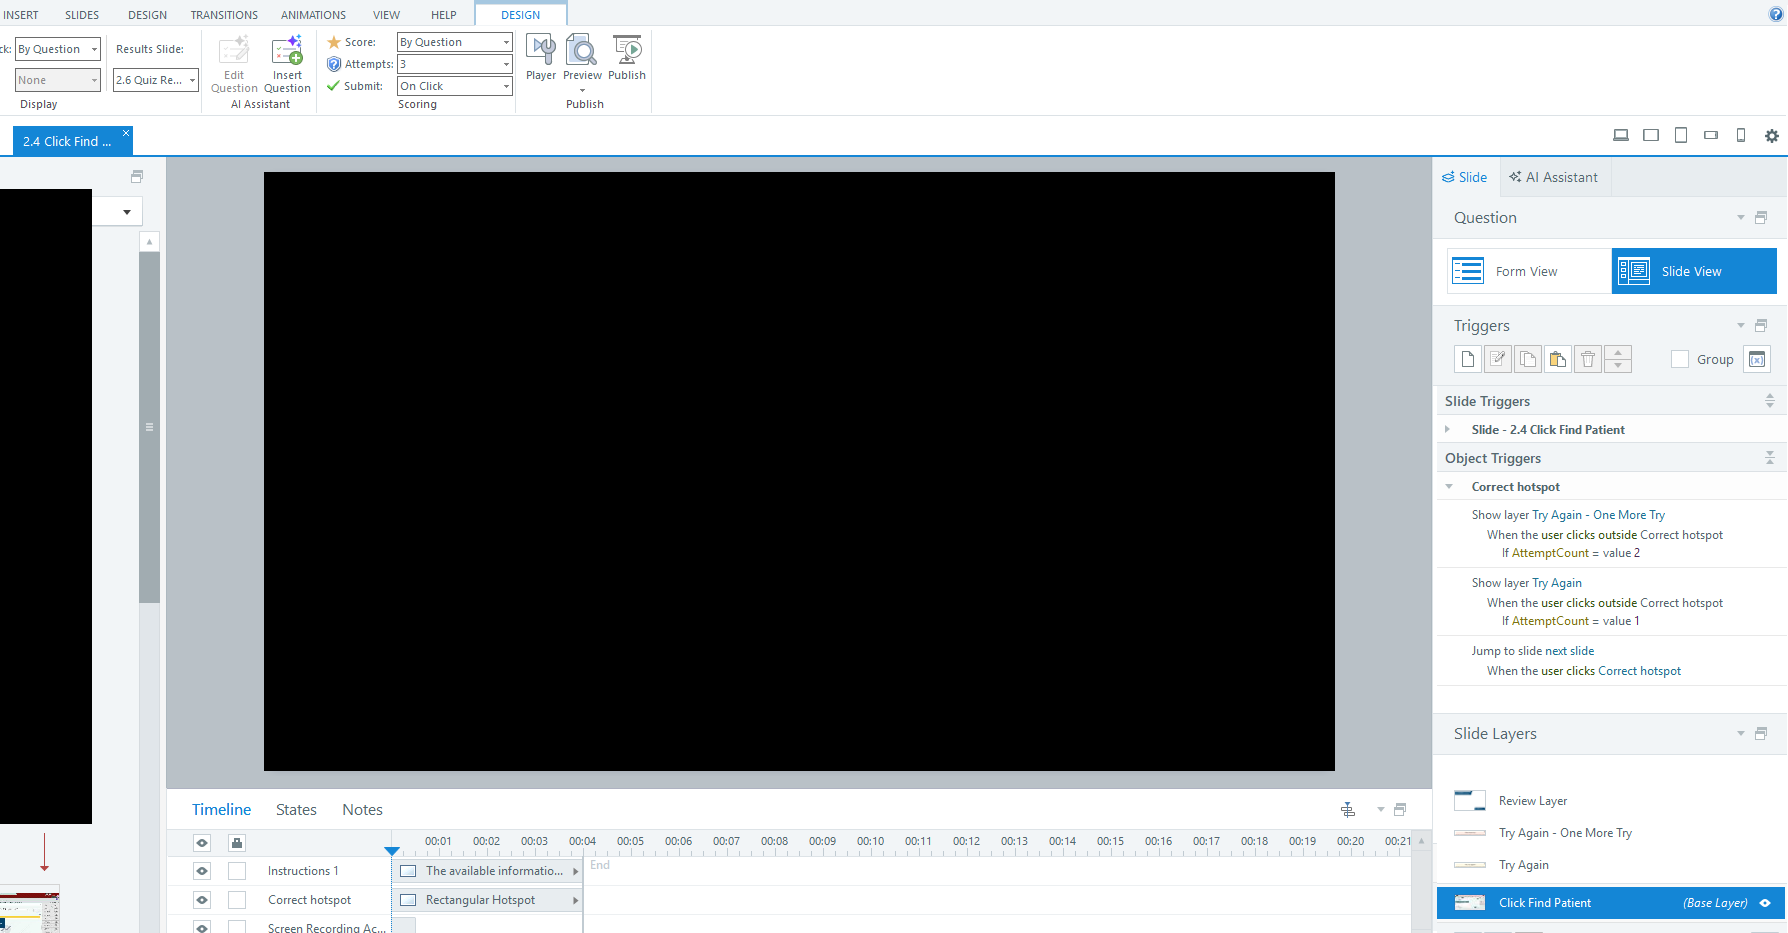Toggle lock box for Instructions 1

click(237, 871)
